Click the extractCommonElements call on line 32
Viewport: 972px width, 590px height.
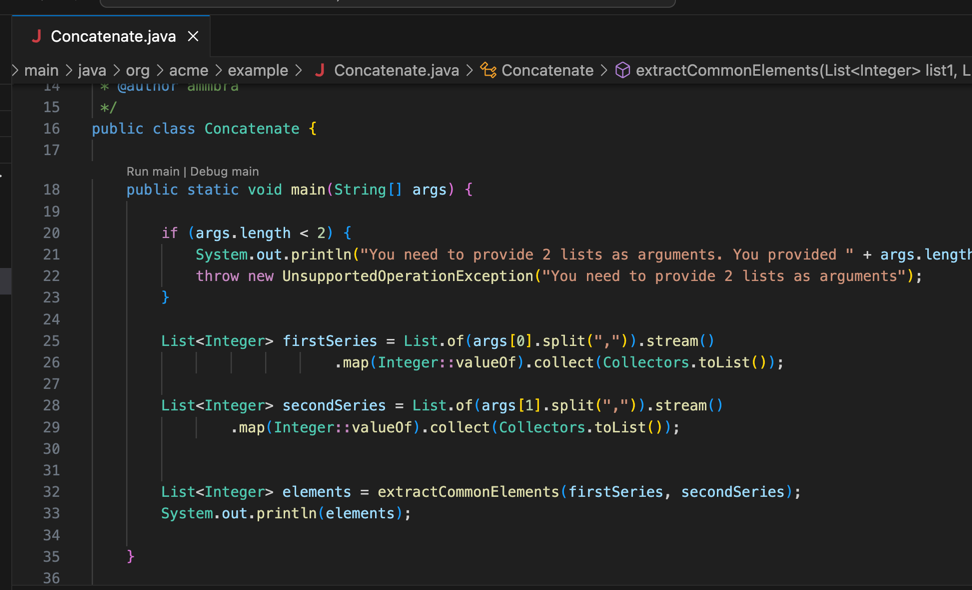[468, 492]
